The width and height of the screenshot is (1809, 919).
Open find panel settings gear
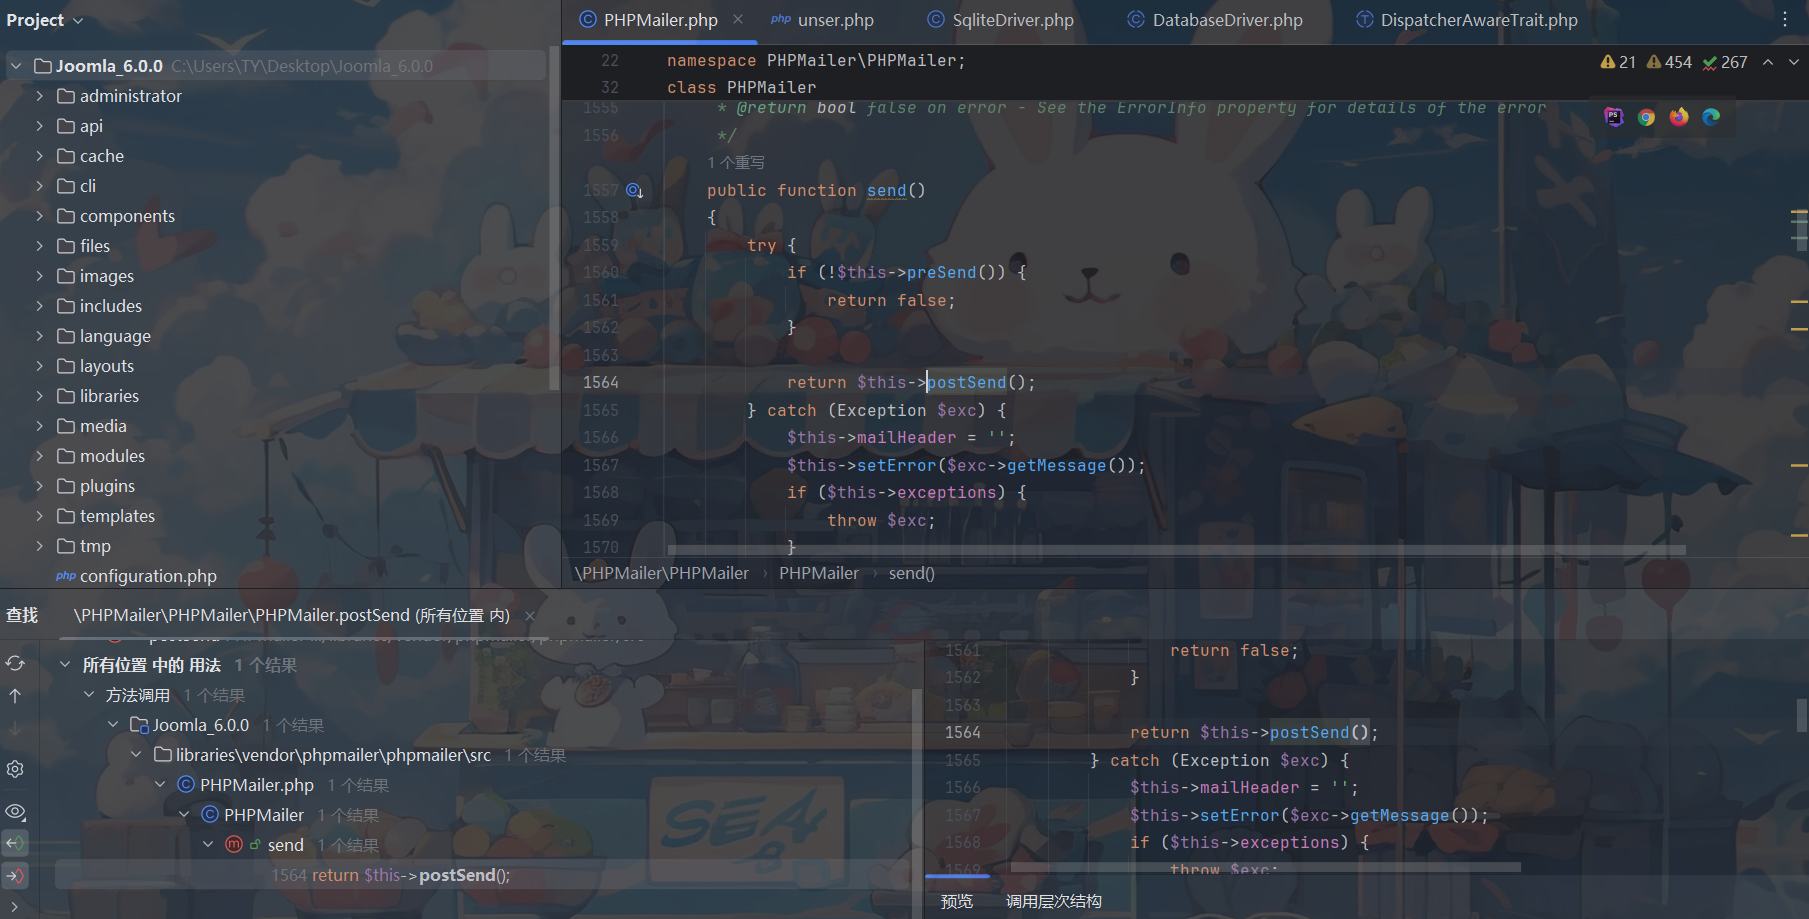(x=15, y=769)
